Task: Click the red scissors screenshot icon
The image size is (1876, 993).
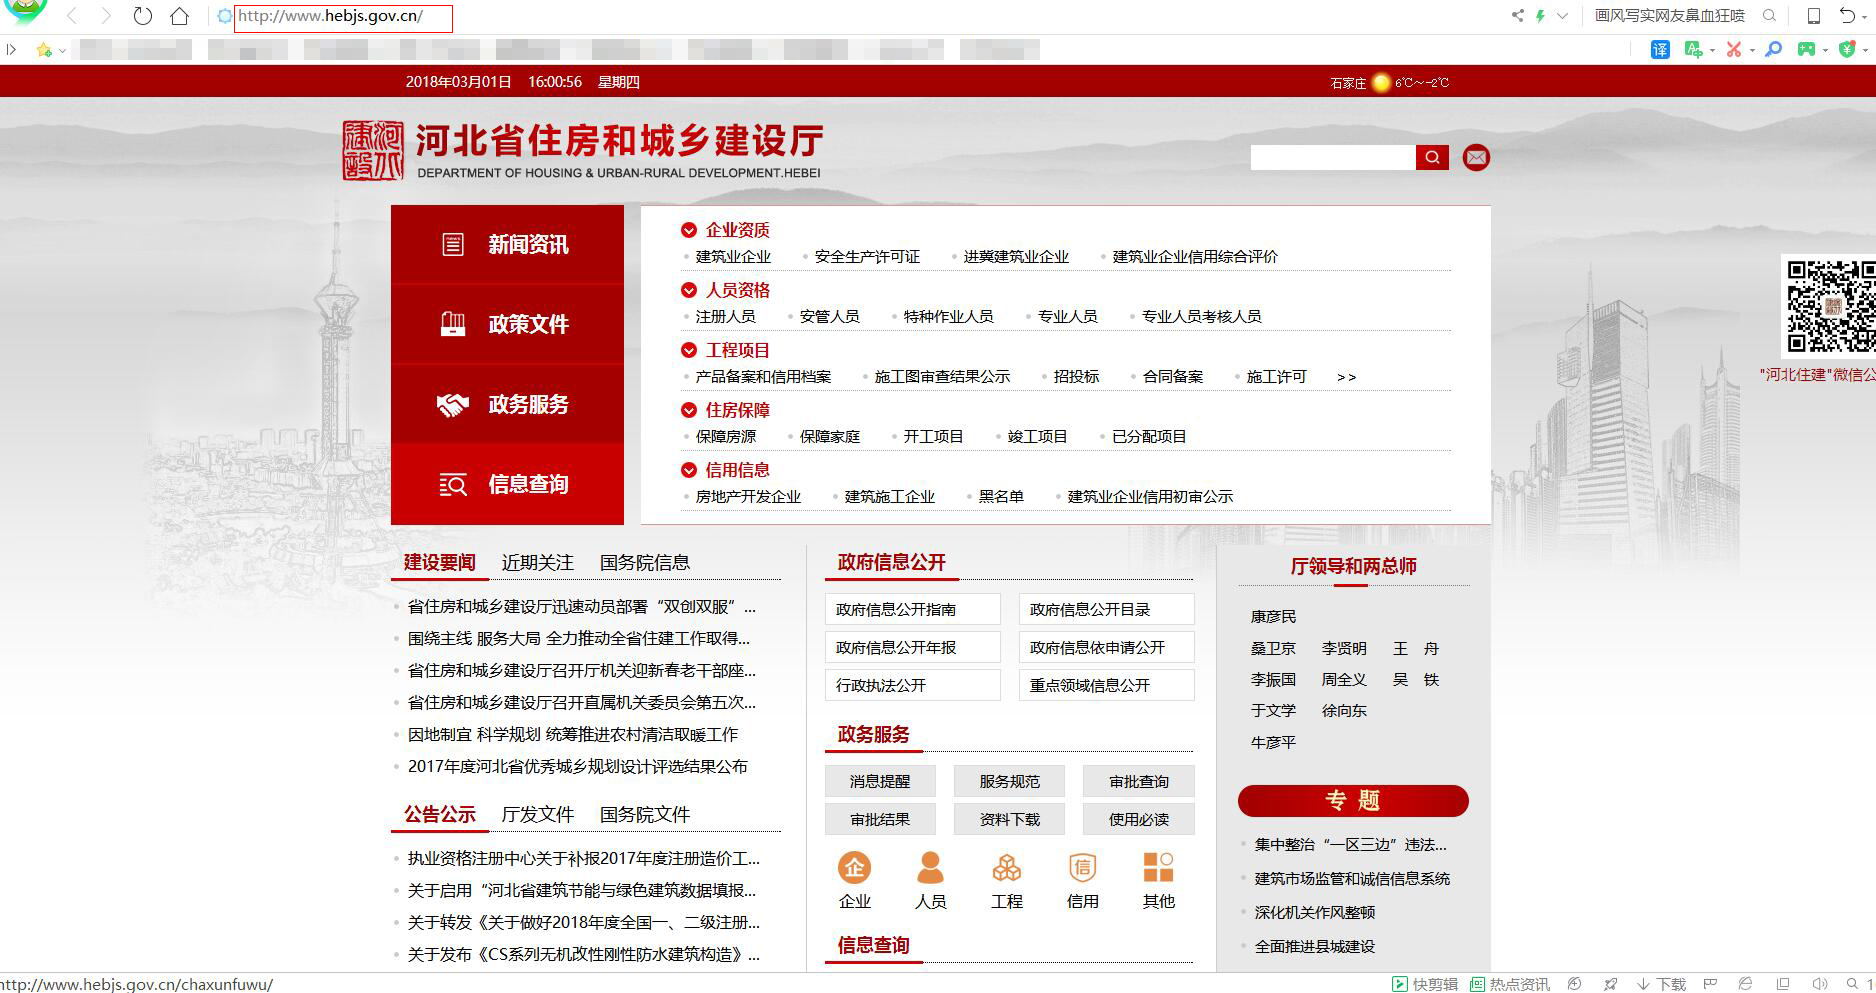Action: click(1734, 49)
